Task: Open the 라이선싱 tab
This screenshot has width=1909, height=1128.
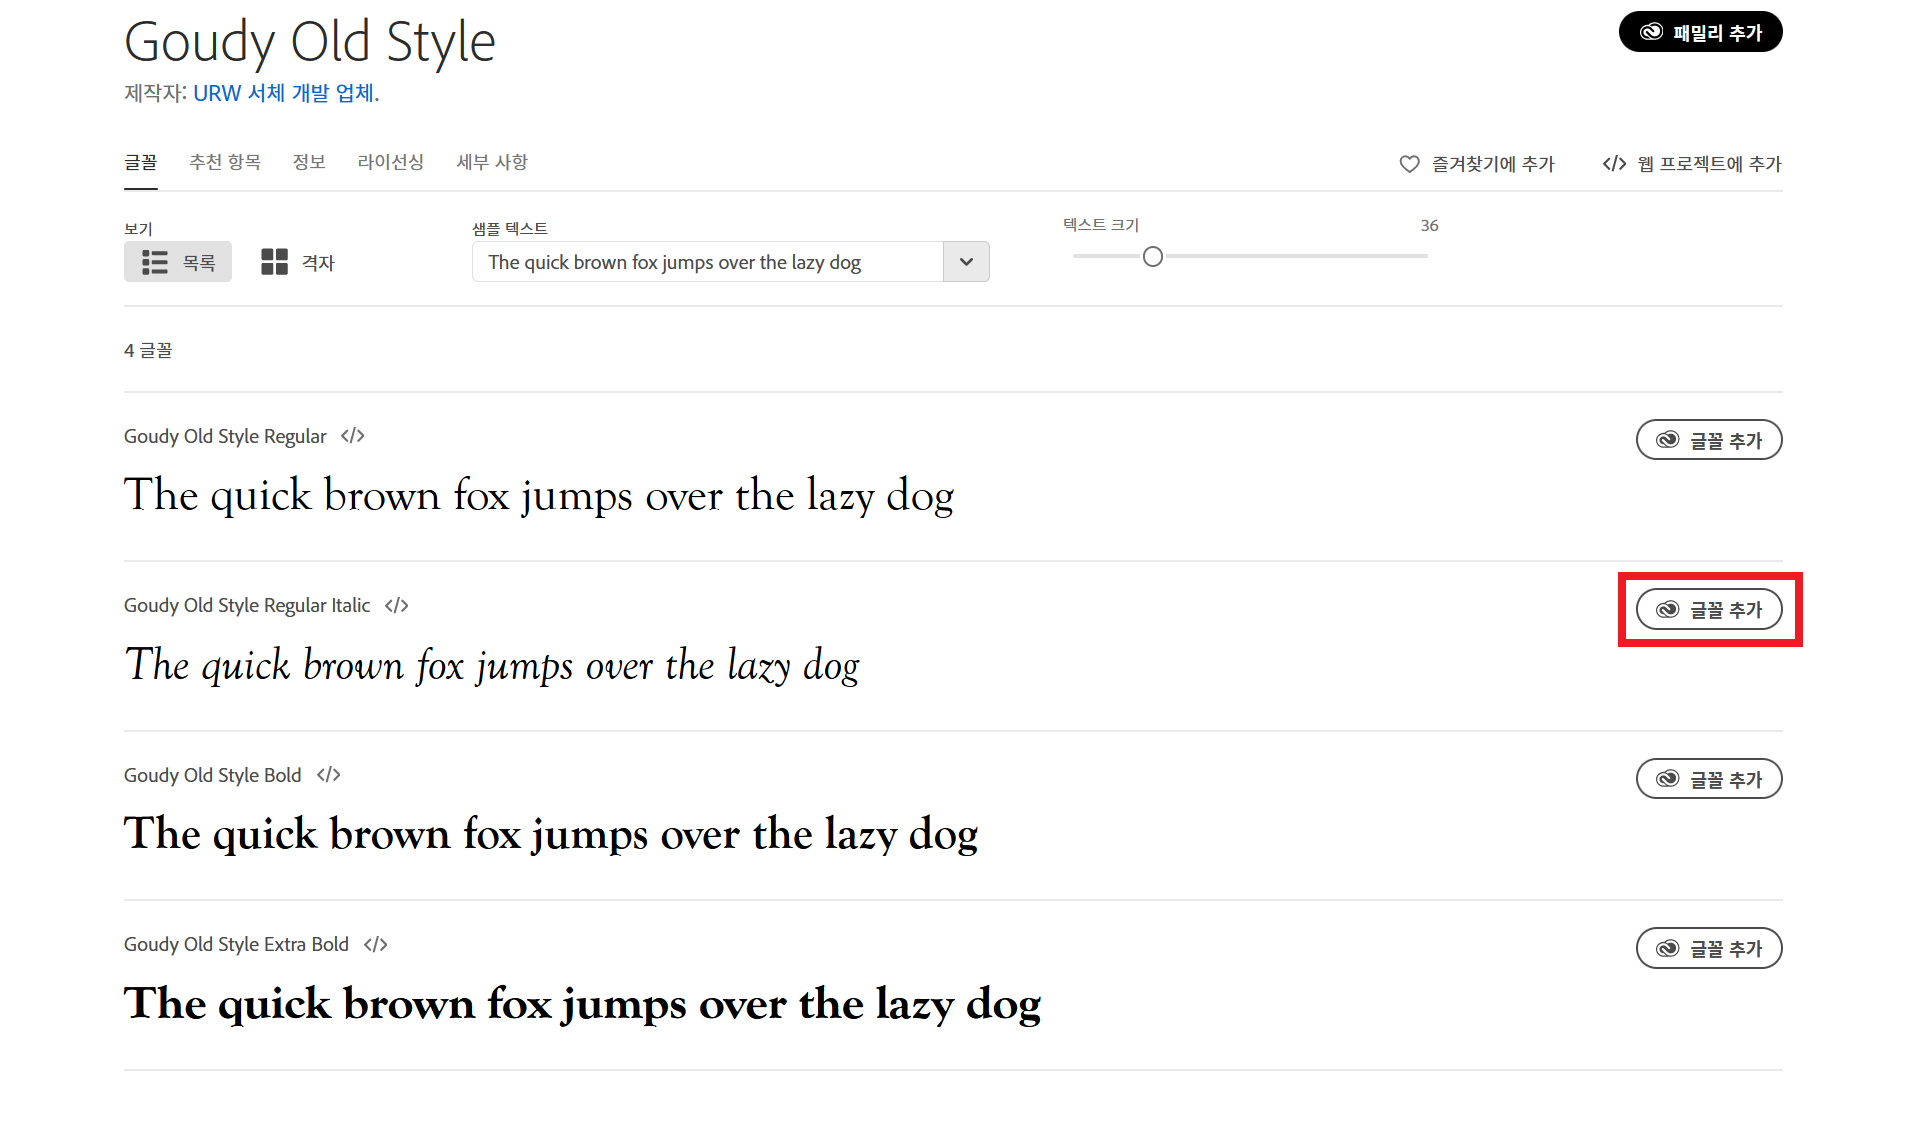Action: point(391,162)
